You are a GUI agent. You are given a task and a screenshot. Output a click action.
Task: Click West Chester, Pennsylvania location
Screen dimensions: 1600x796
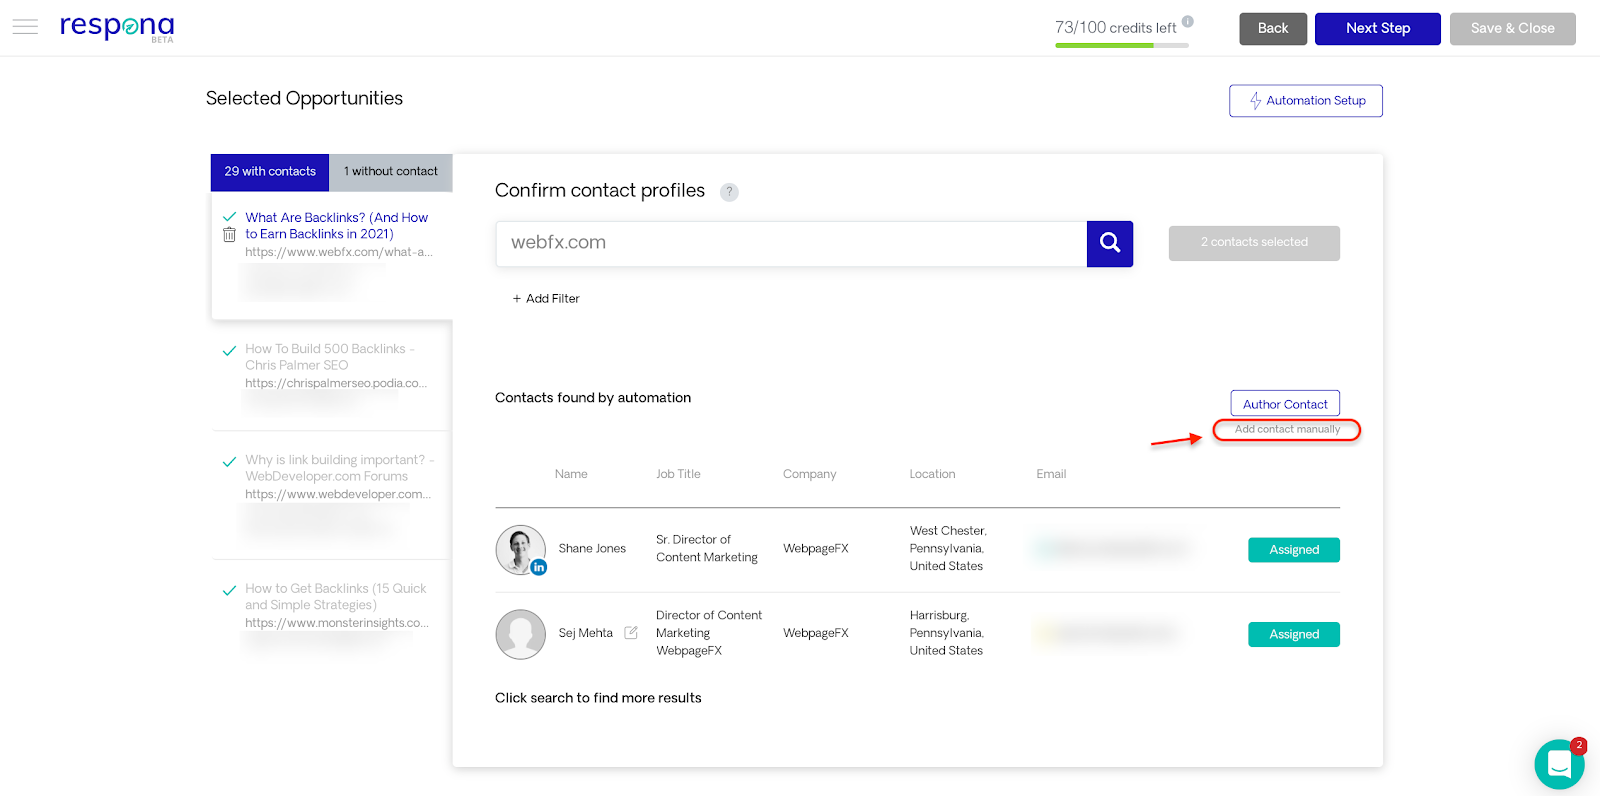tap(948, 549)
